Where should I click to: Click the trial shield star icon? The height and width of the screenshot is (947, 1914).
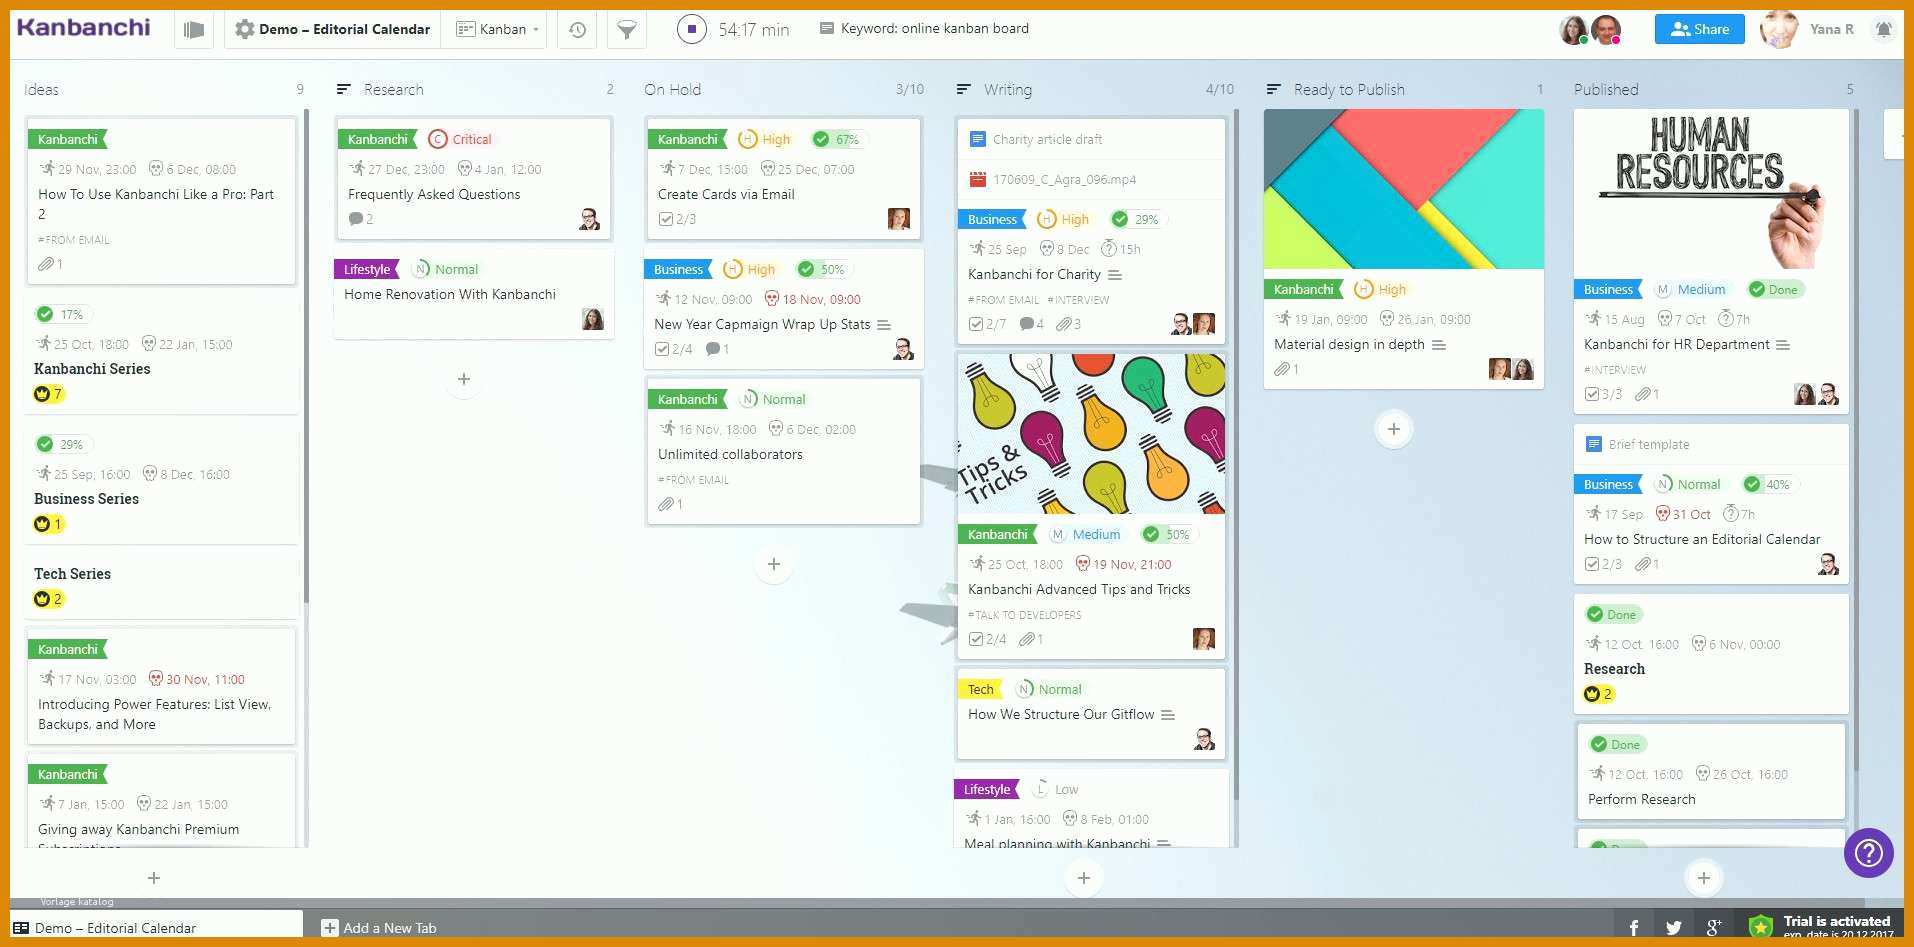click(1760, 927)
